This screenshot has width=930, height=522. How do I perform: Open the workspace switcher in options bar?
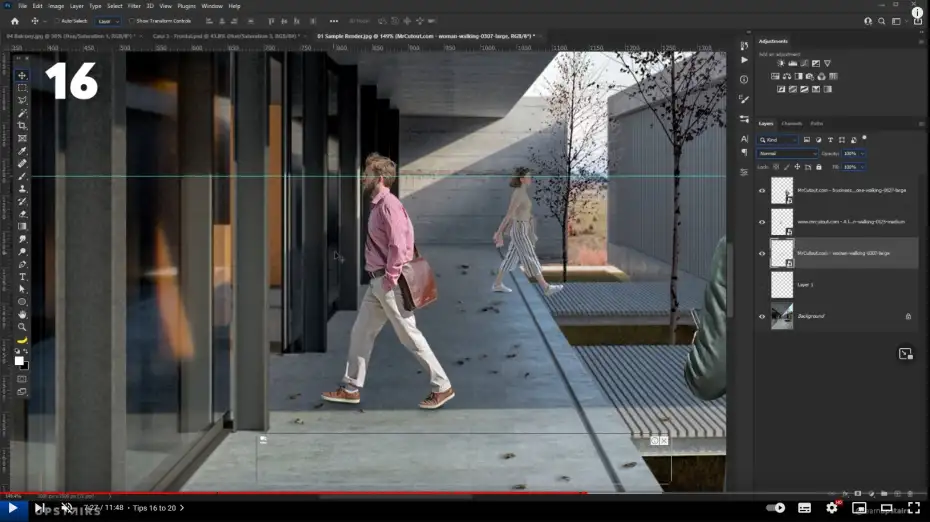point(896,21)
